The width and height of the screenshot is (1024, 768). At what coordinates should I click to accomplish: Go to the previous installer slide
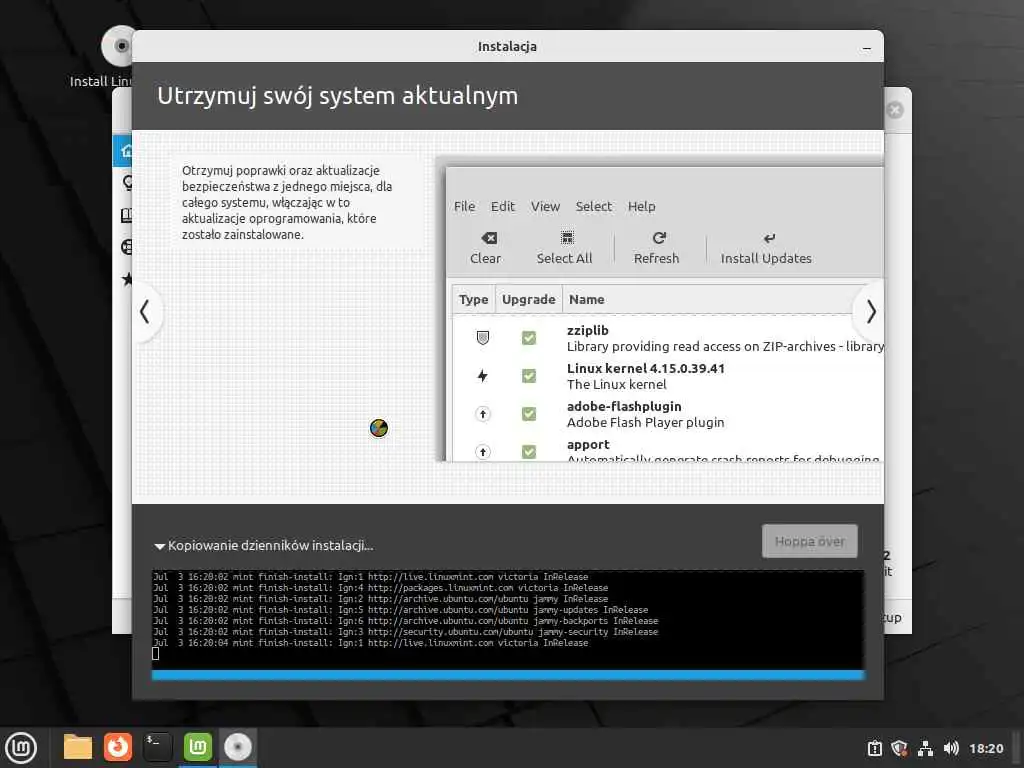click(146, 312)
